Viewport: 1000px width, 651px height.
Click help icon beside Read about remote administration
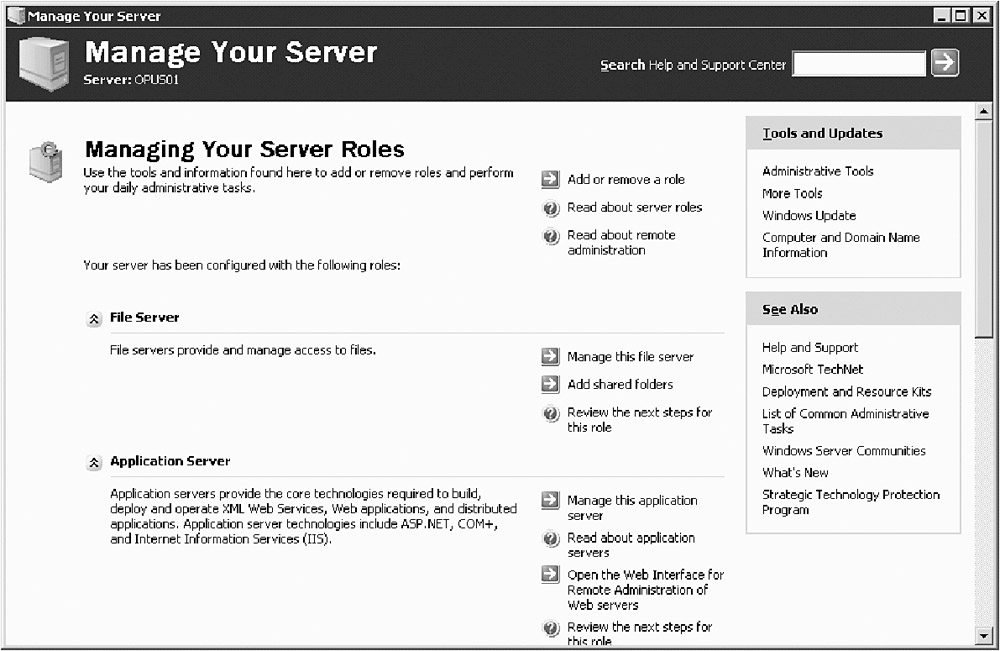(550, 236)
